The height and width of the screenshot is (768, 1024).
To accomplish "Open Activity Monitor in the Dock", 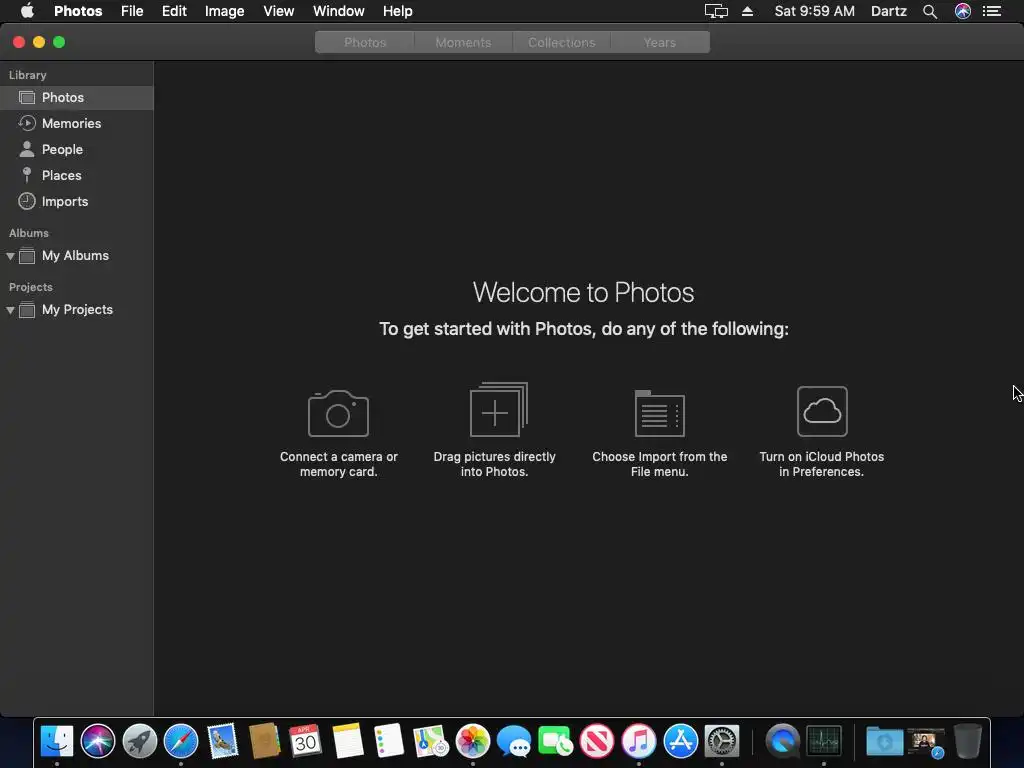I will [824, 741].
